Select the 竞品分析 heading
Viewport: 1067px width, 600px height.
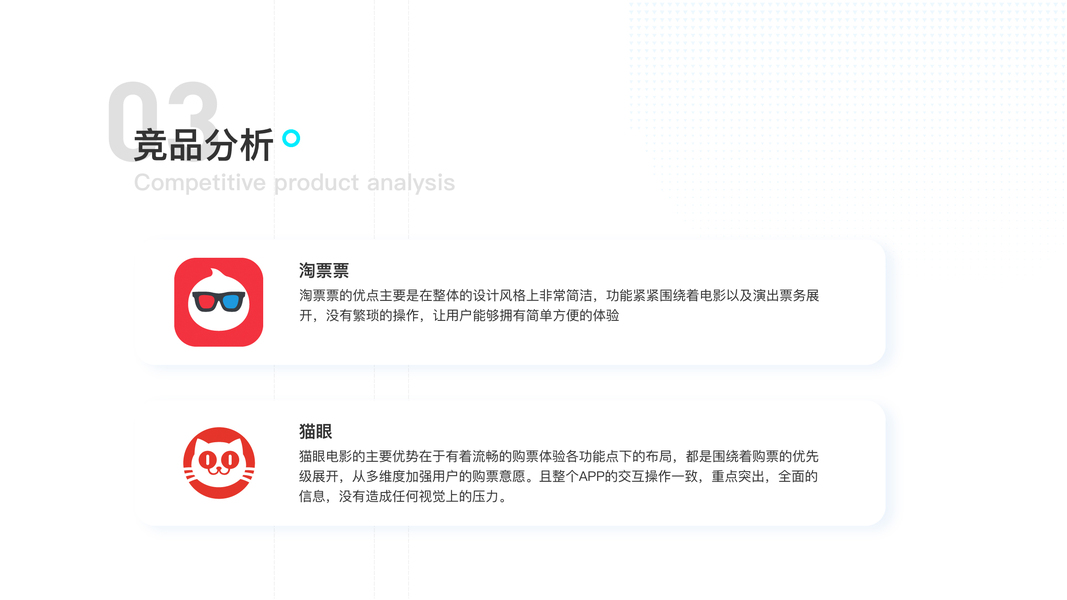[x=203, y=145]
